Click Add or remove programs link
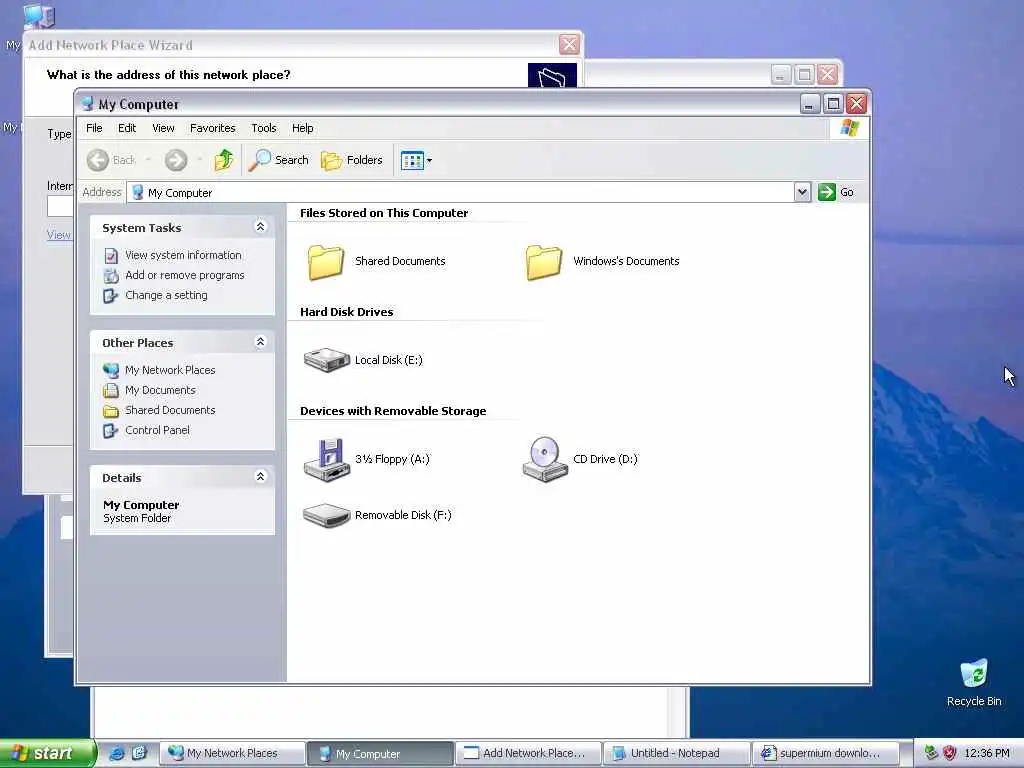Image resolution: width=1024 pixels, height=768 pixels. tap(185, 275)
